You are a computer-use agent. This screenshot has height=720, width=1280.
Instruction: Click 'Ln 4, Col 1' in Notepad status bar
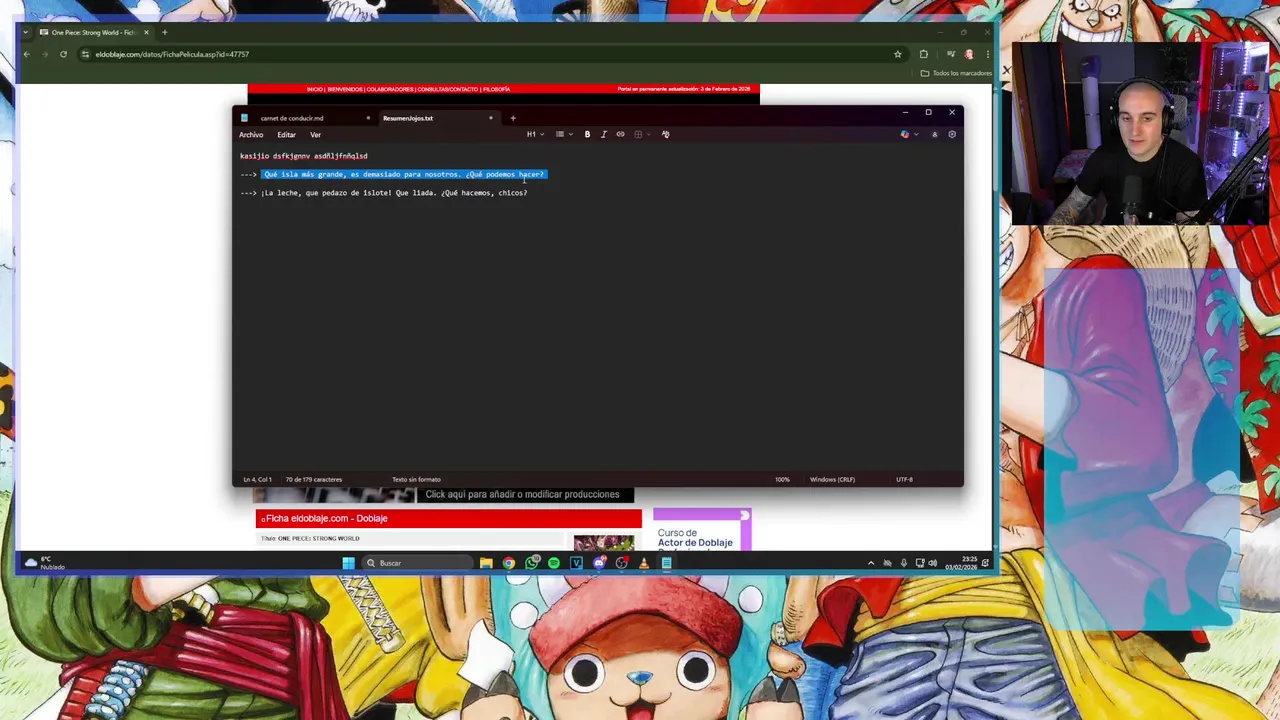[x=257, y=479]
